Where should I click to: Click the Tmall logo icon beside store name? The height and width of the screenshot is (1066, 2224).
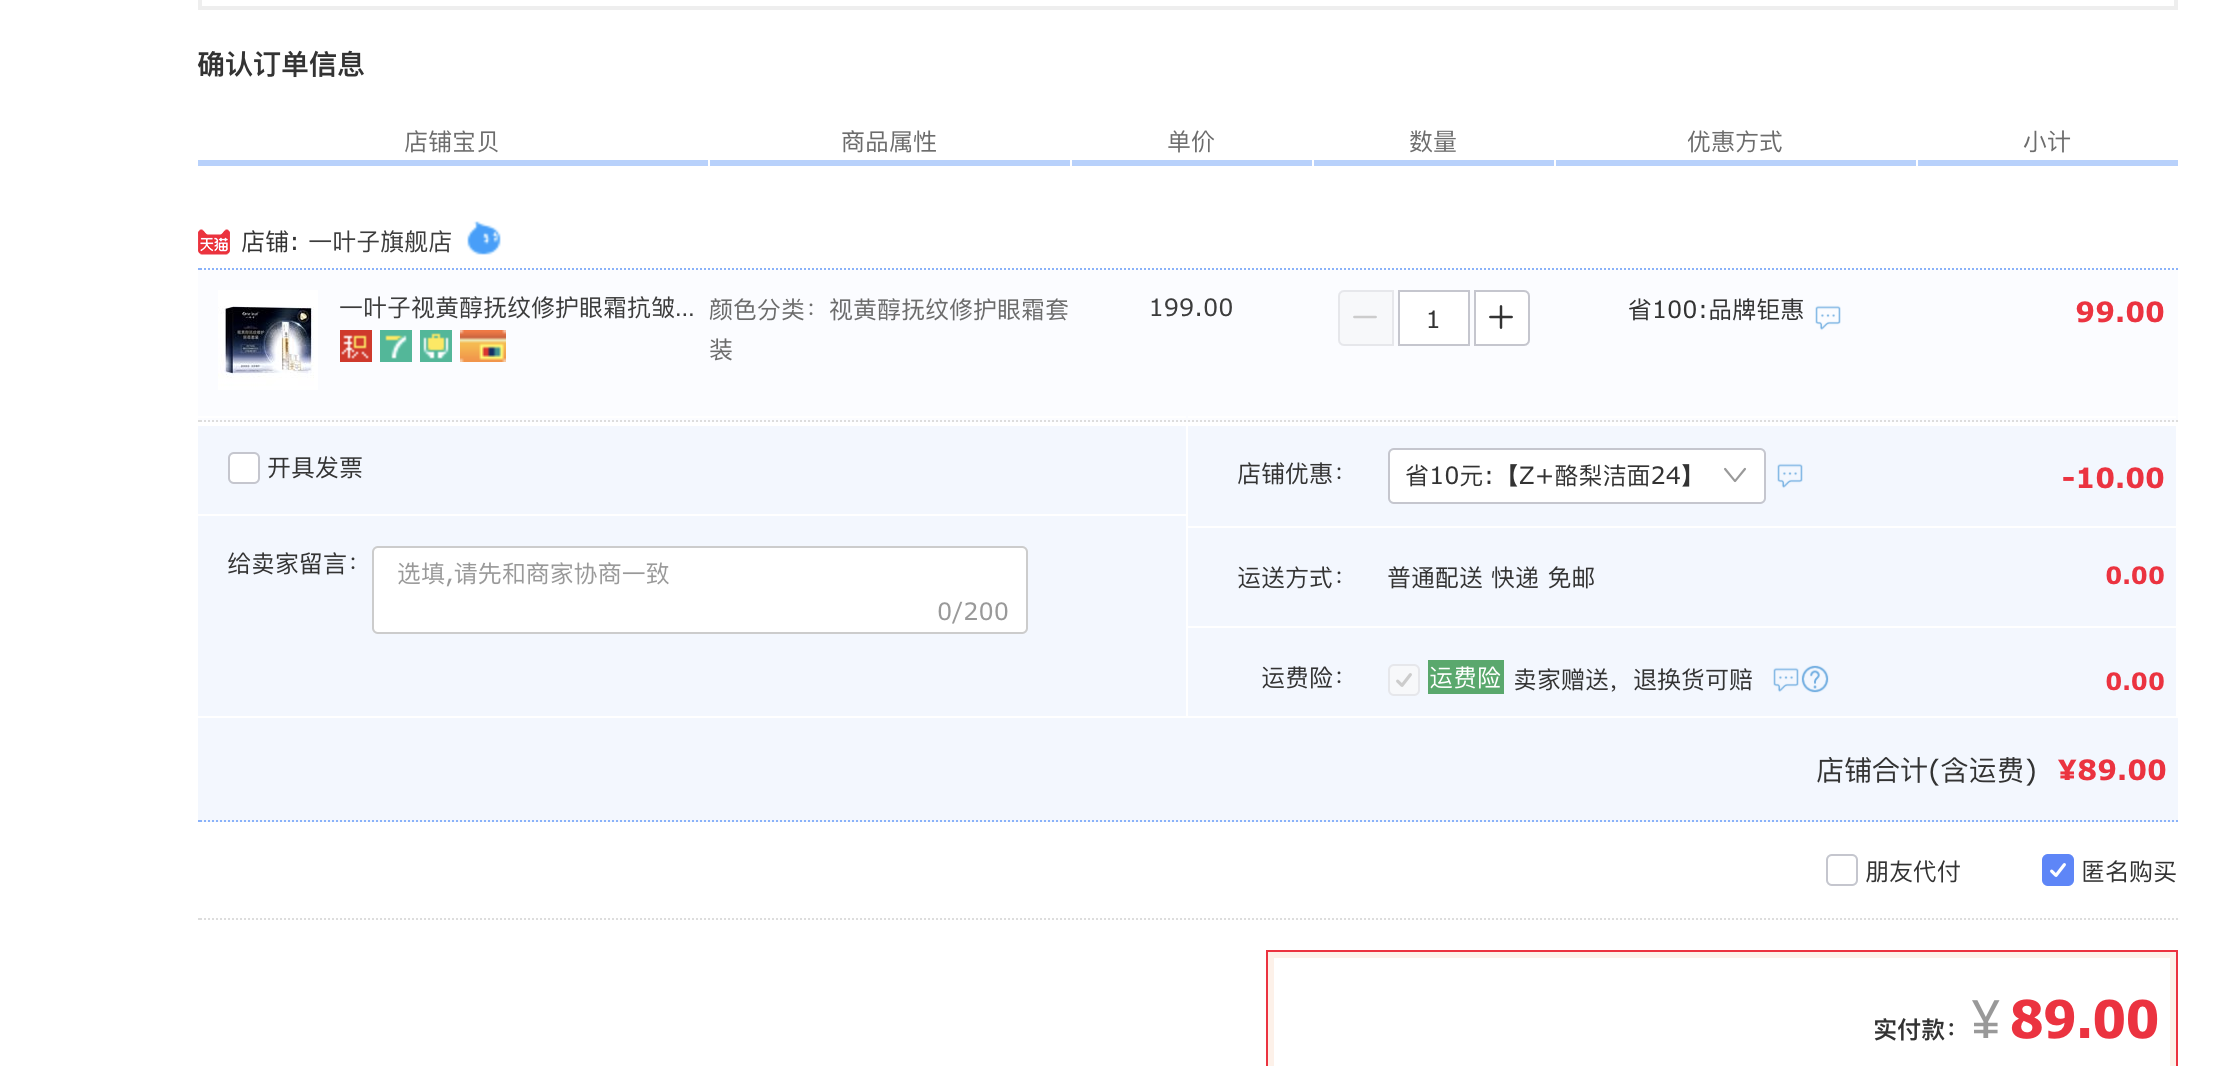click(214, 242)
